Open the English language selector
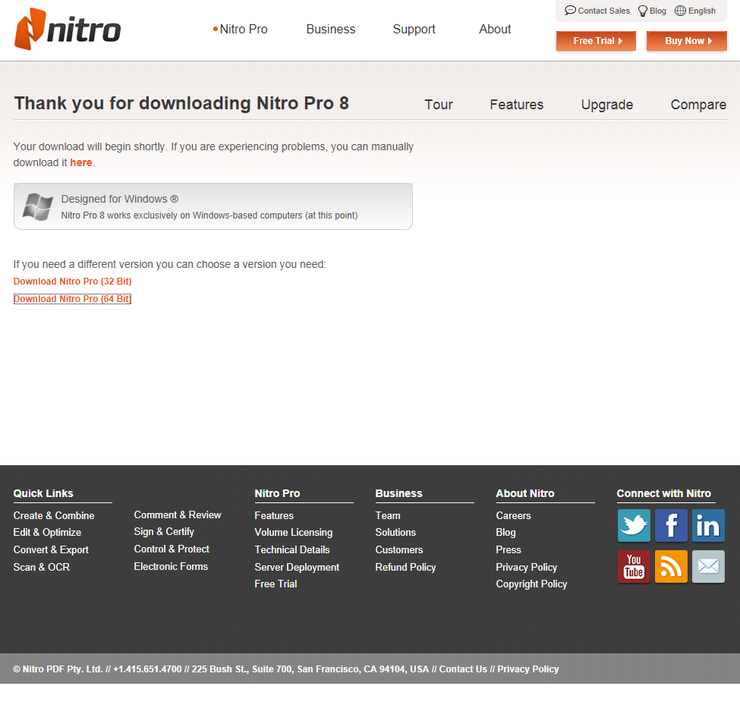Screen dimensions: 740x705 pos(695,11)
